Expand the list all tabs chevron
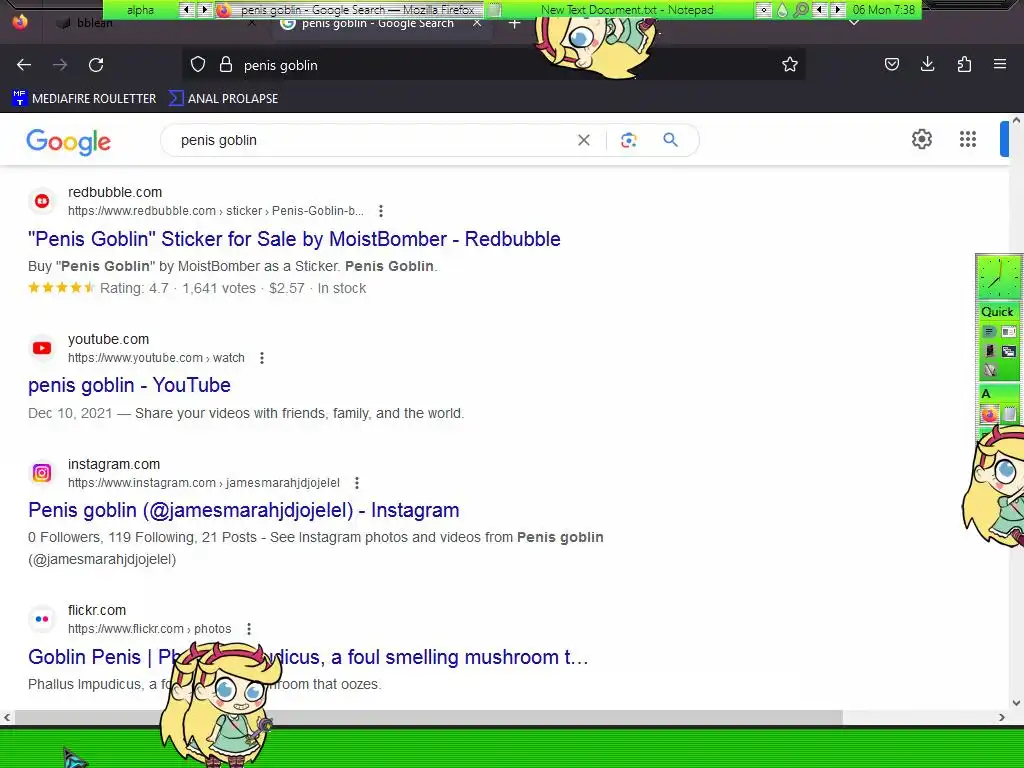Viewport: 1024px width, 768px height. tap(854, 24)
